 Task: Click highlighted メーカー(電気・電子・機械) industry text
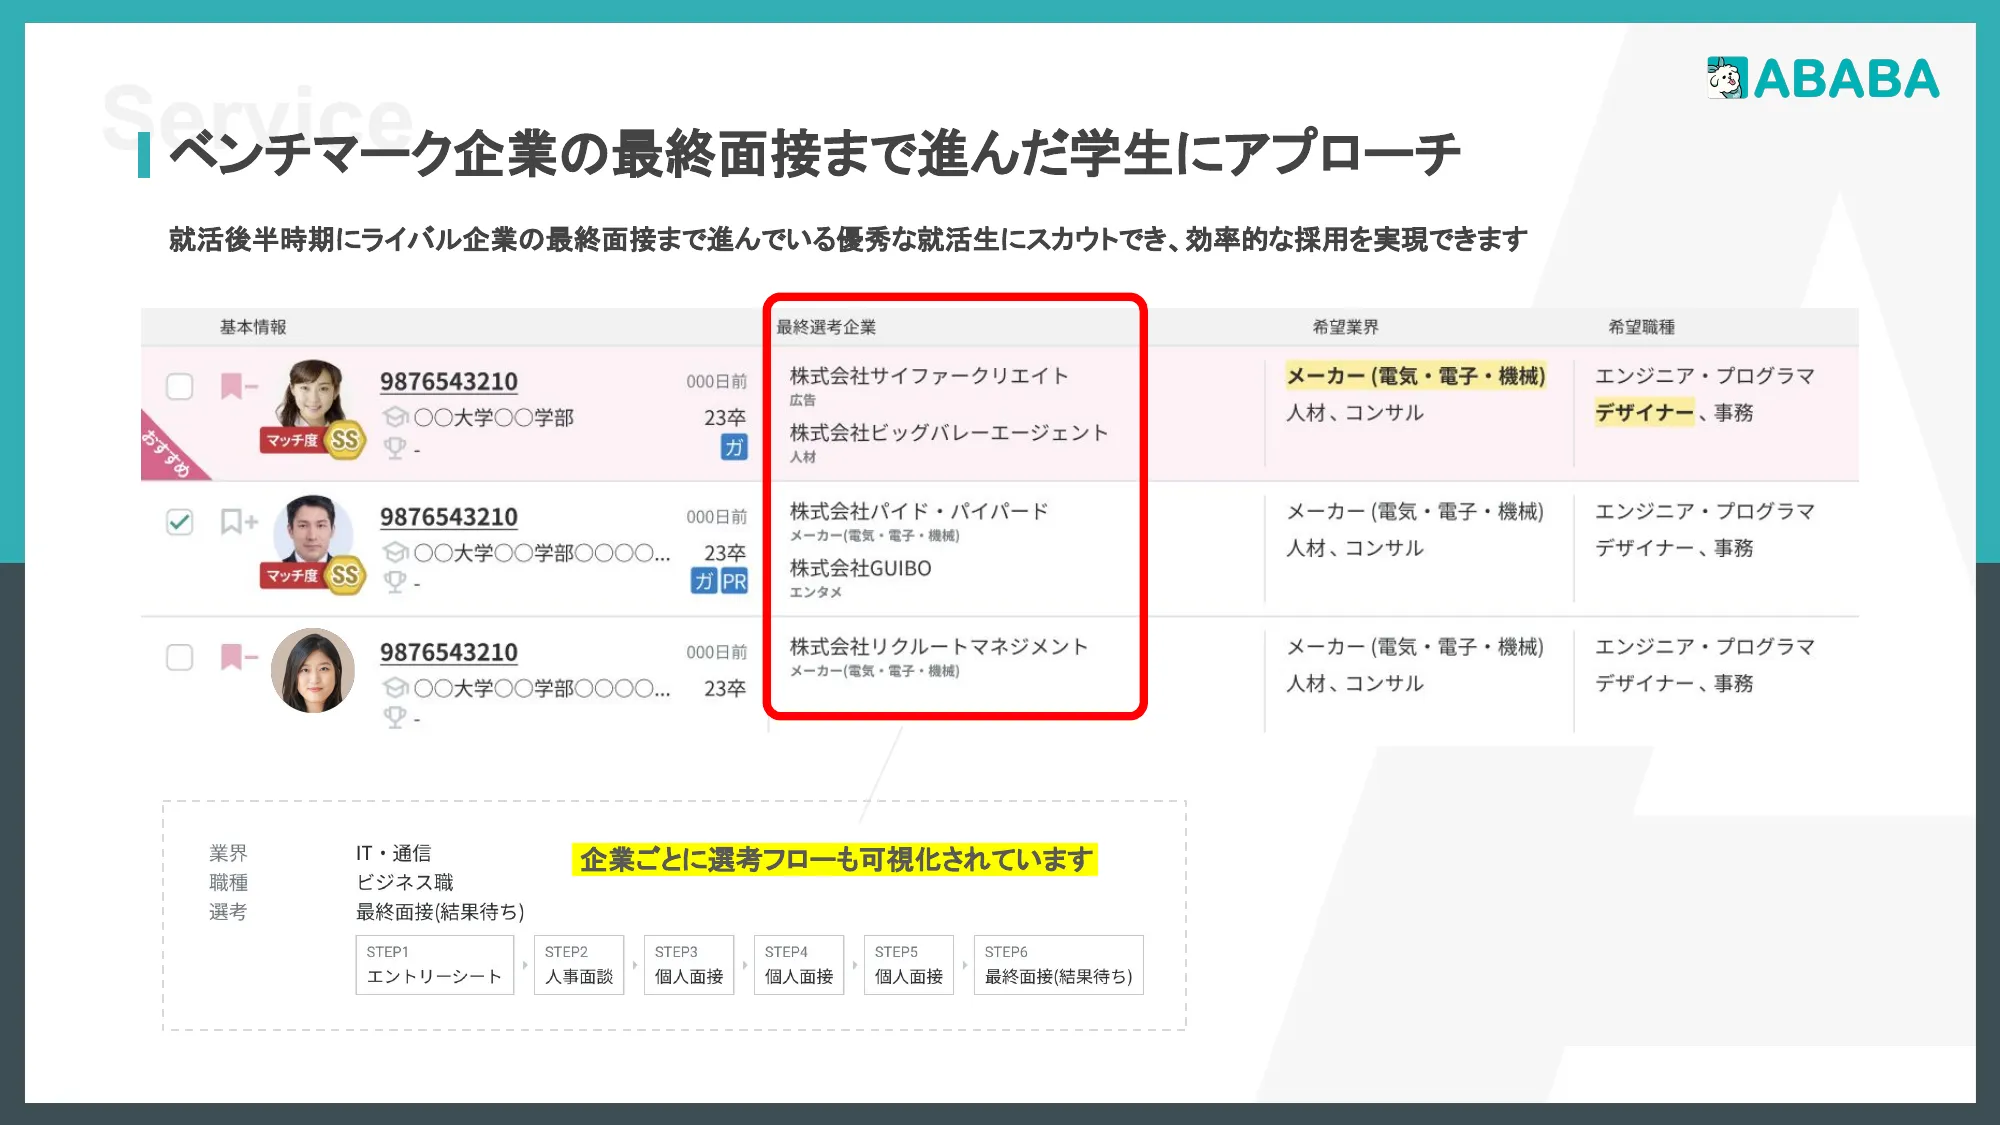coord(1416,376)
